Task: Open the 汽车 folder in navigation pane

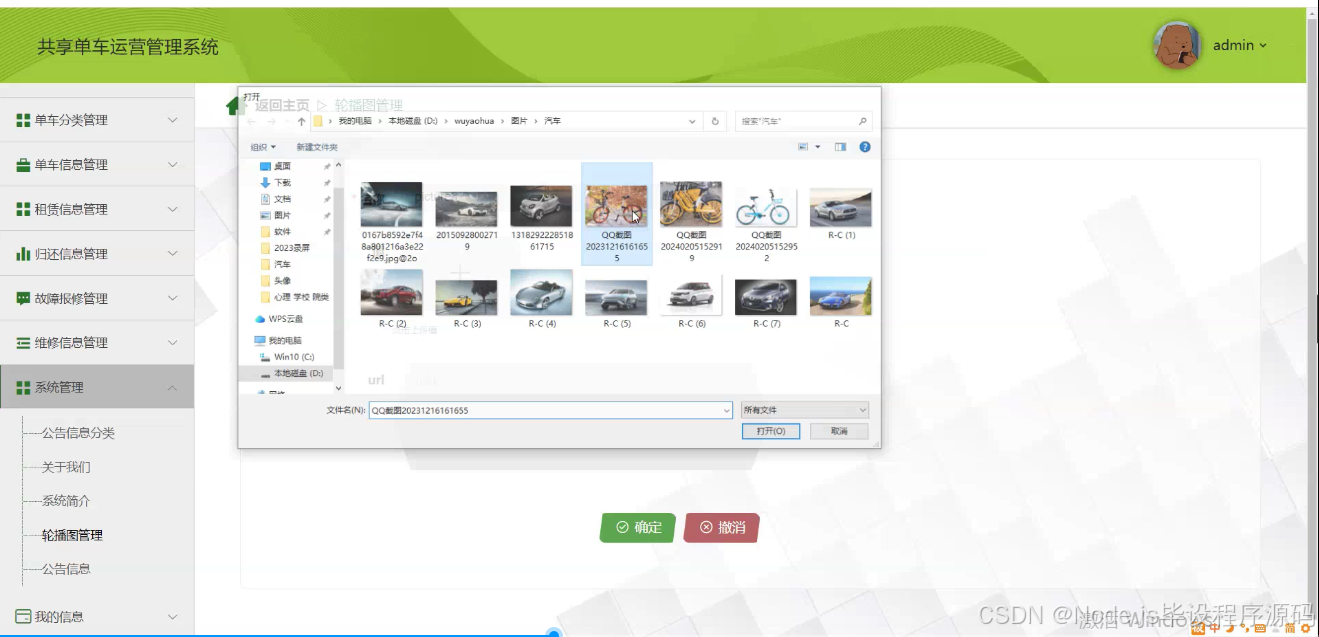Action: pos(282,264)
